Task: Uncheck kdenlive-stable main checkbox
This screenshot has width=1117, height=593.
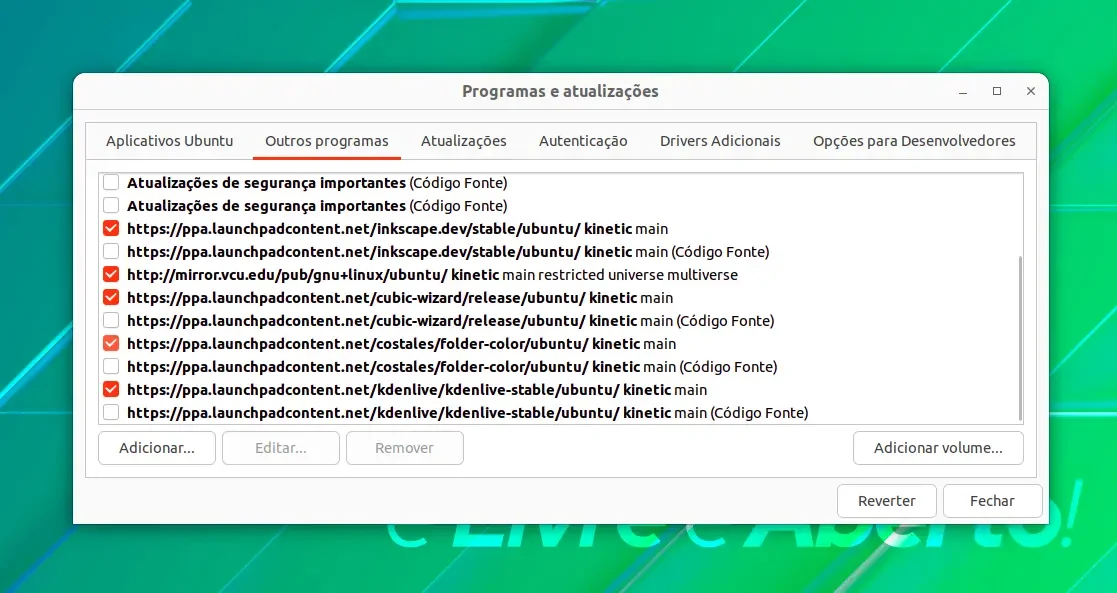Action: (111, 389)
